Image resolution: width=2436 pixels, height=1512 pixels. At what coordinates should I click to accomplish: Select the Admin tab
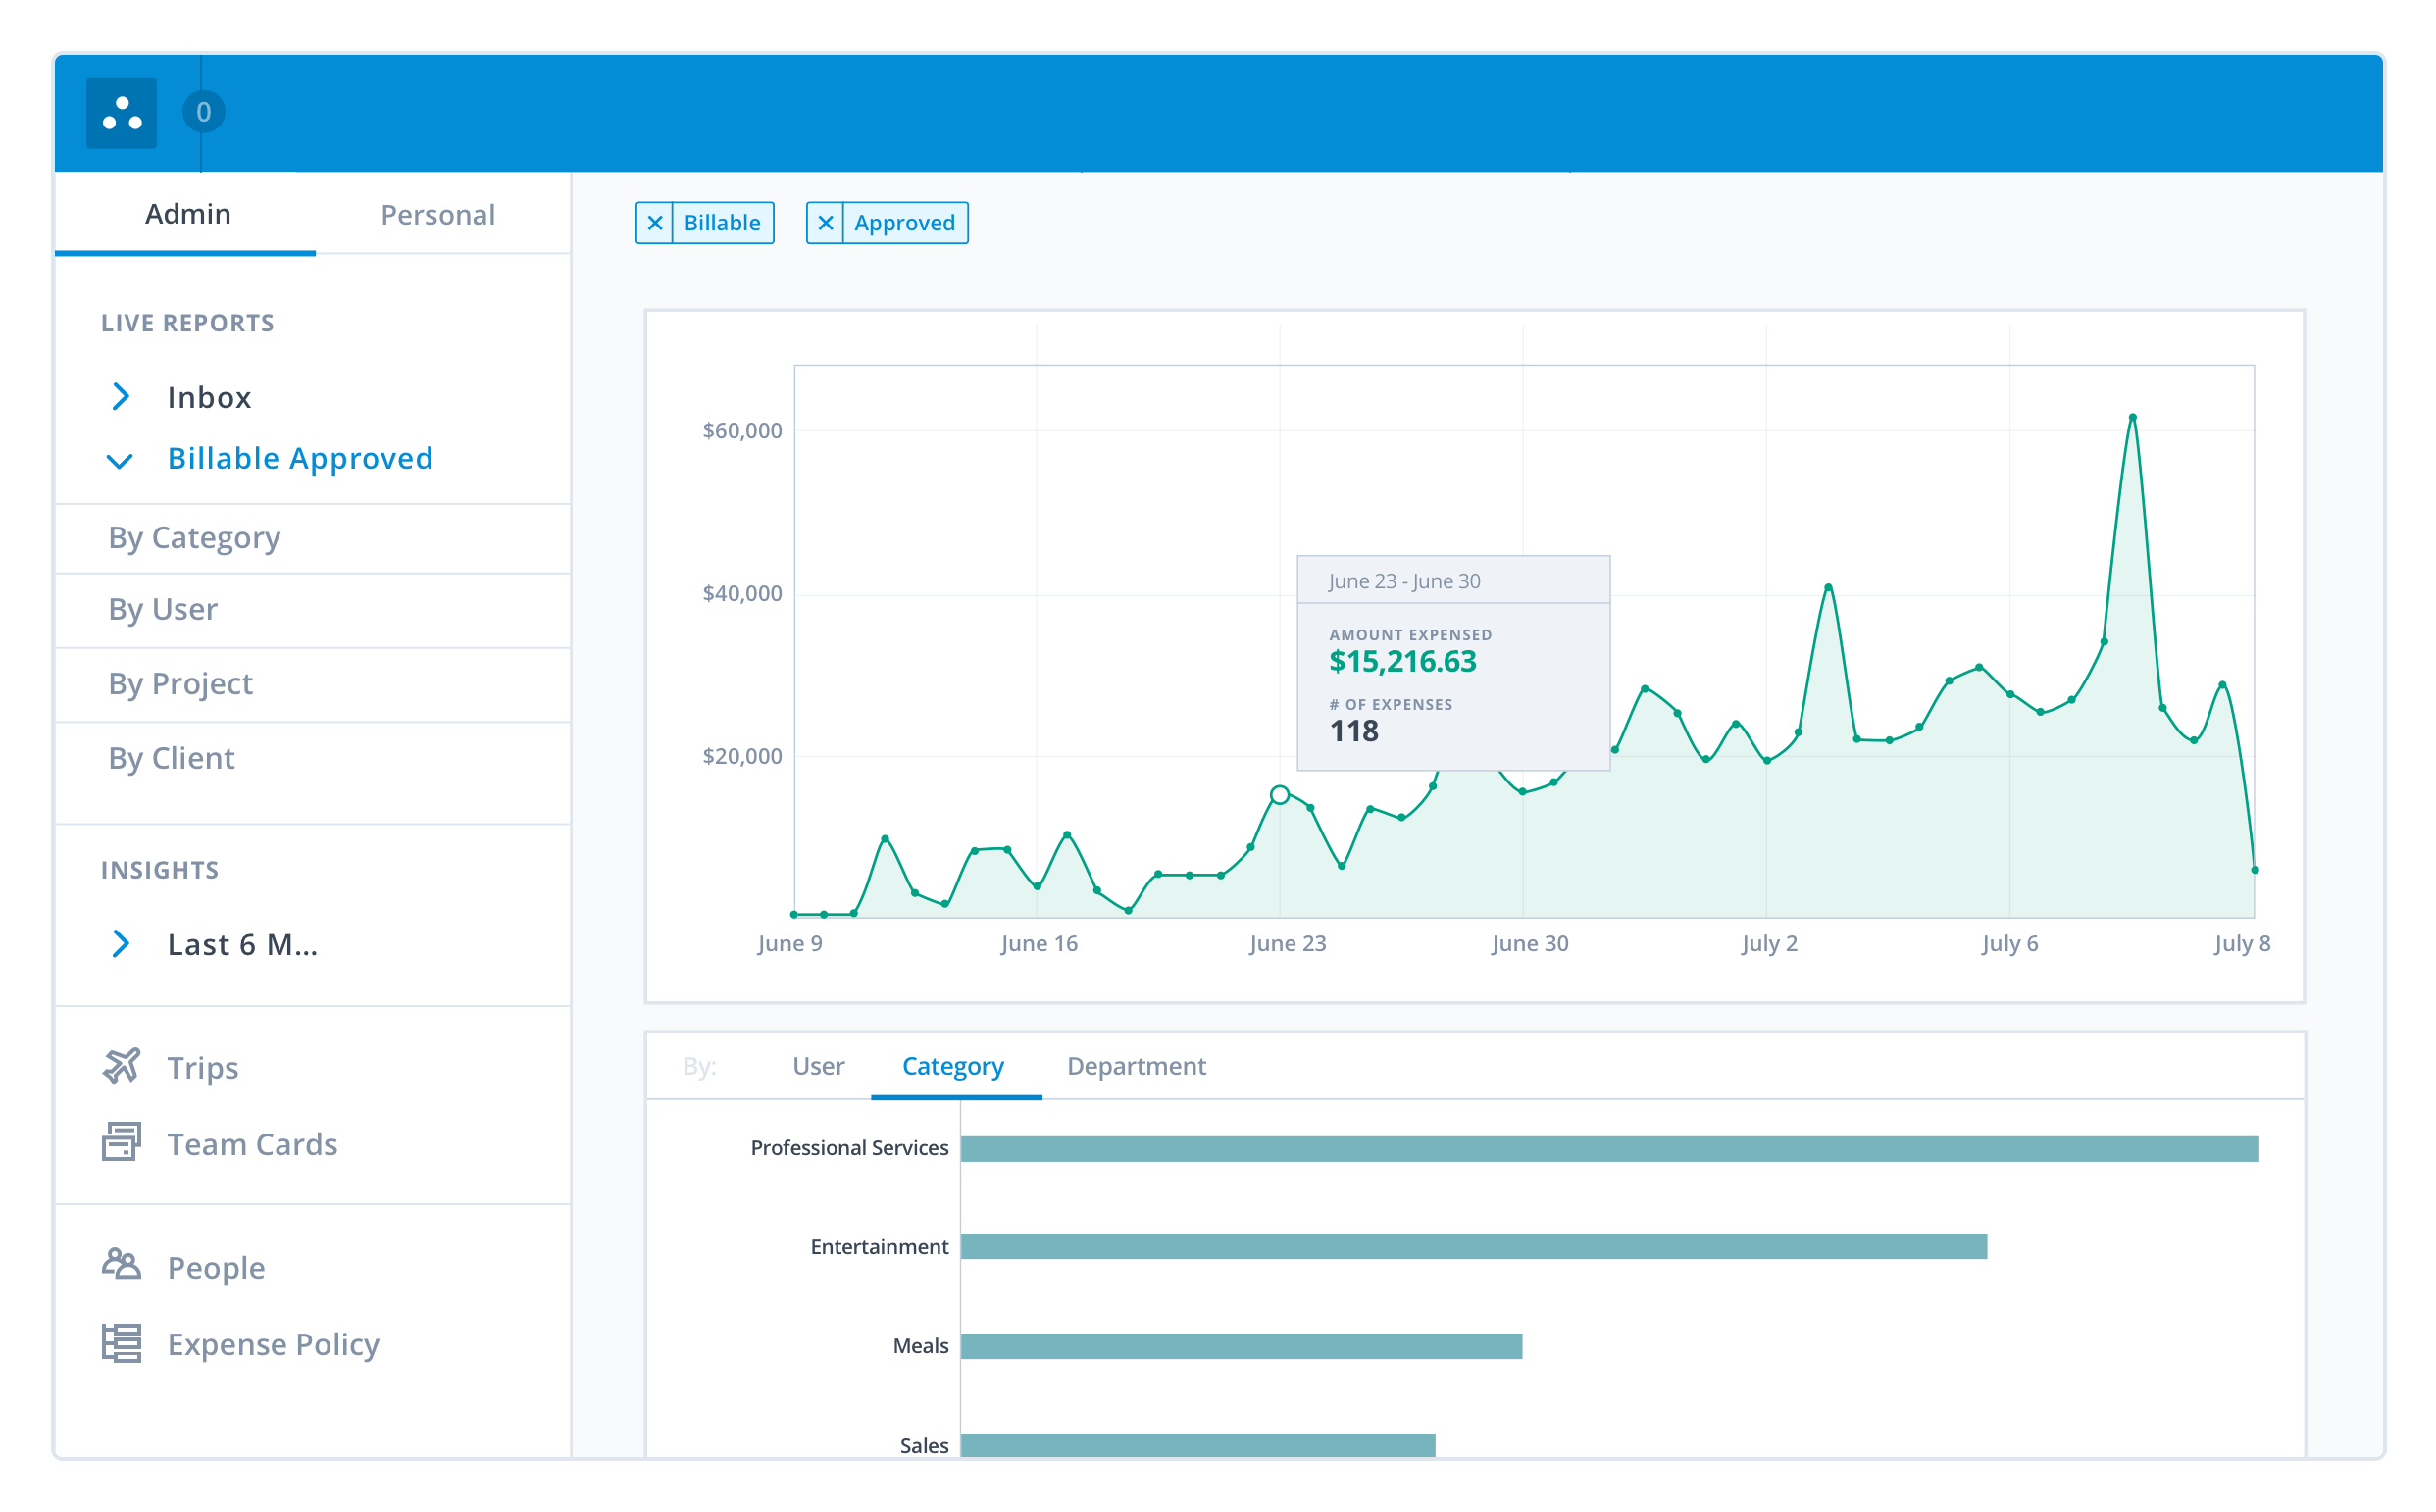point(187,214)
